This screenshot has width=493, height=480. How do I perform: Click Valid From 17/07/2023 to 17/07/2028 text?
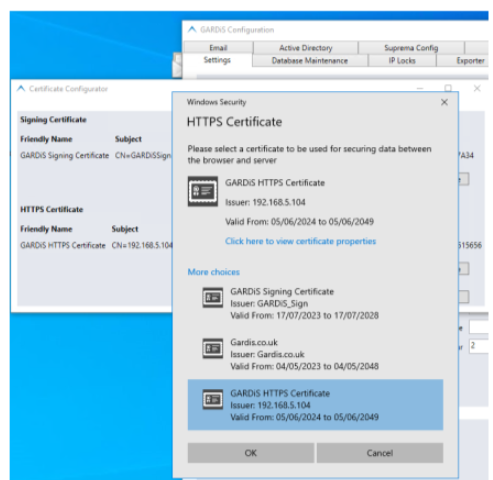(x=304, y=315)
